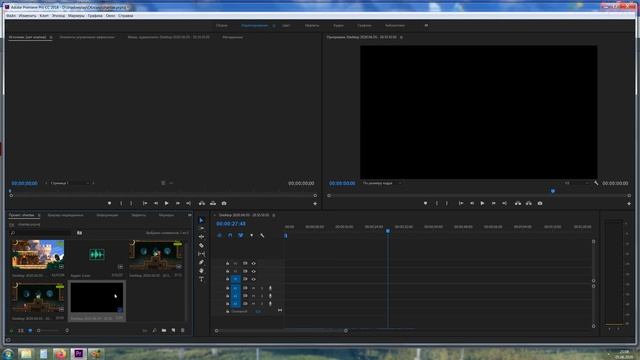This screenshot has height=360, width=640.
Task: Switch to Цвет workspace
Action: pyautogui.click(x=286, y=25)
